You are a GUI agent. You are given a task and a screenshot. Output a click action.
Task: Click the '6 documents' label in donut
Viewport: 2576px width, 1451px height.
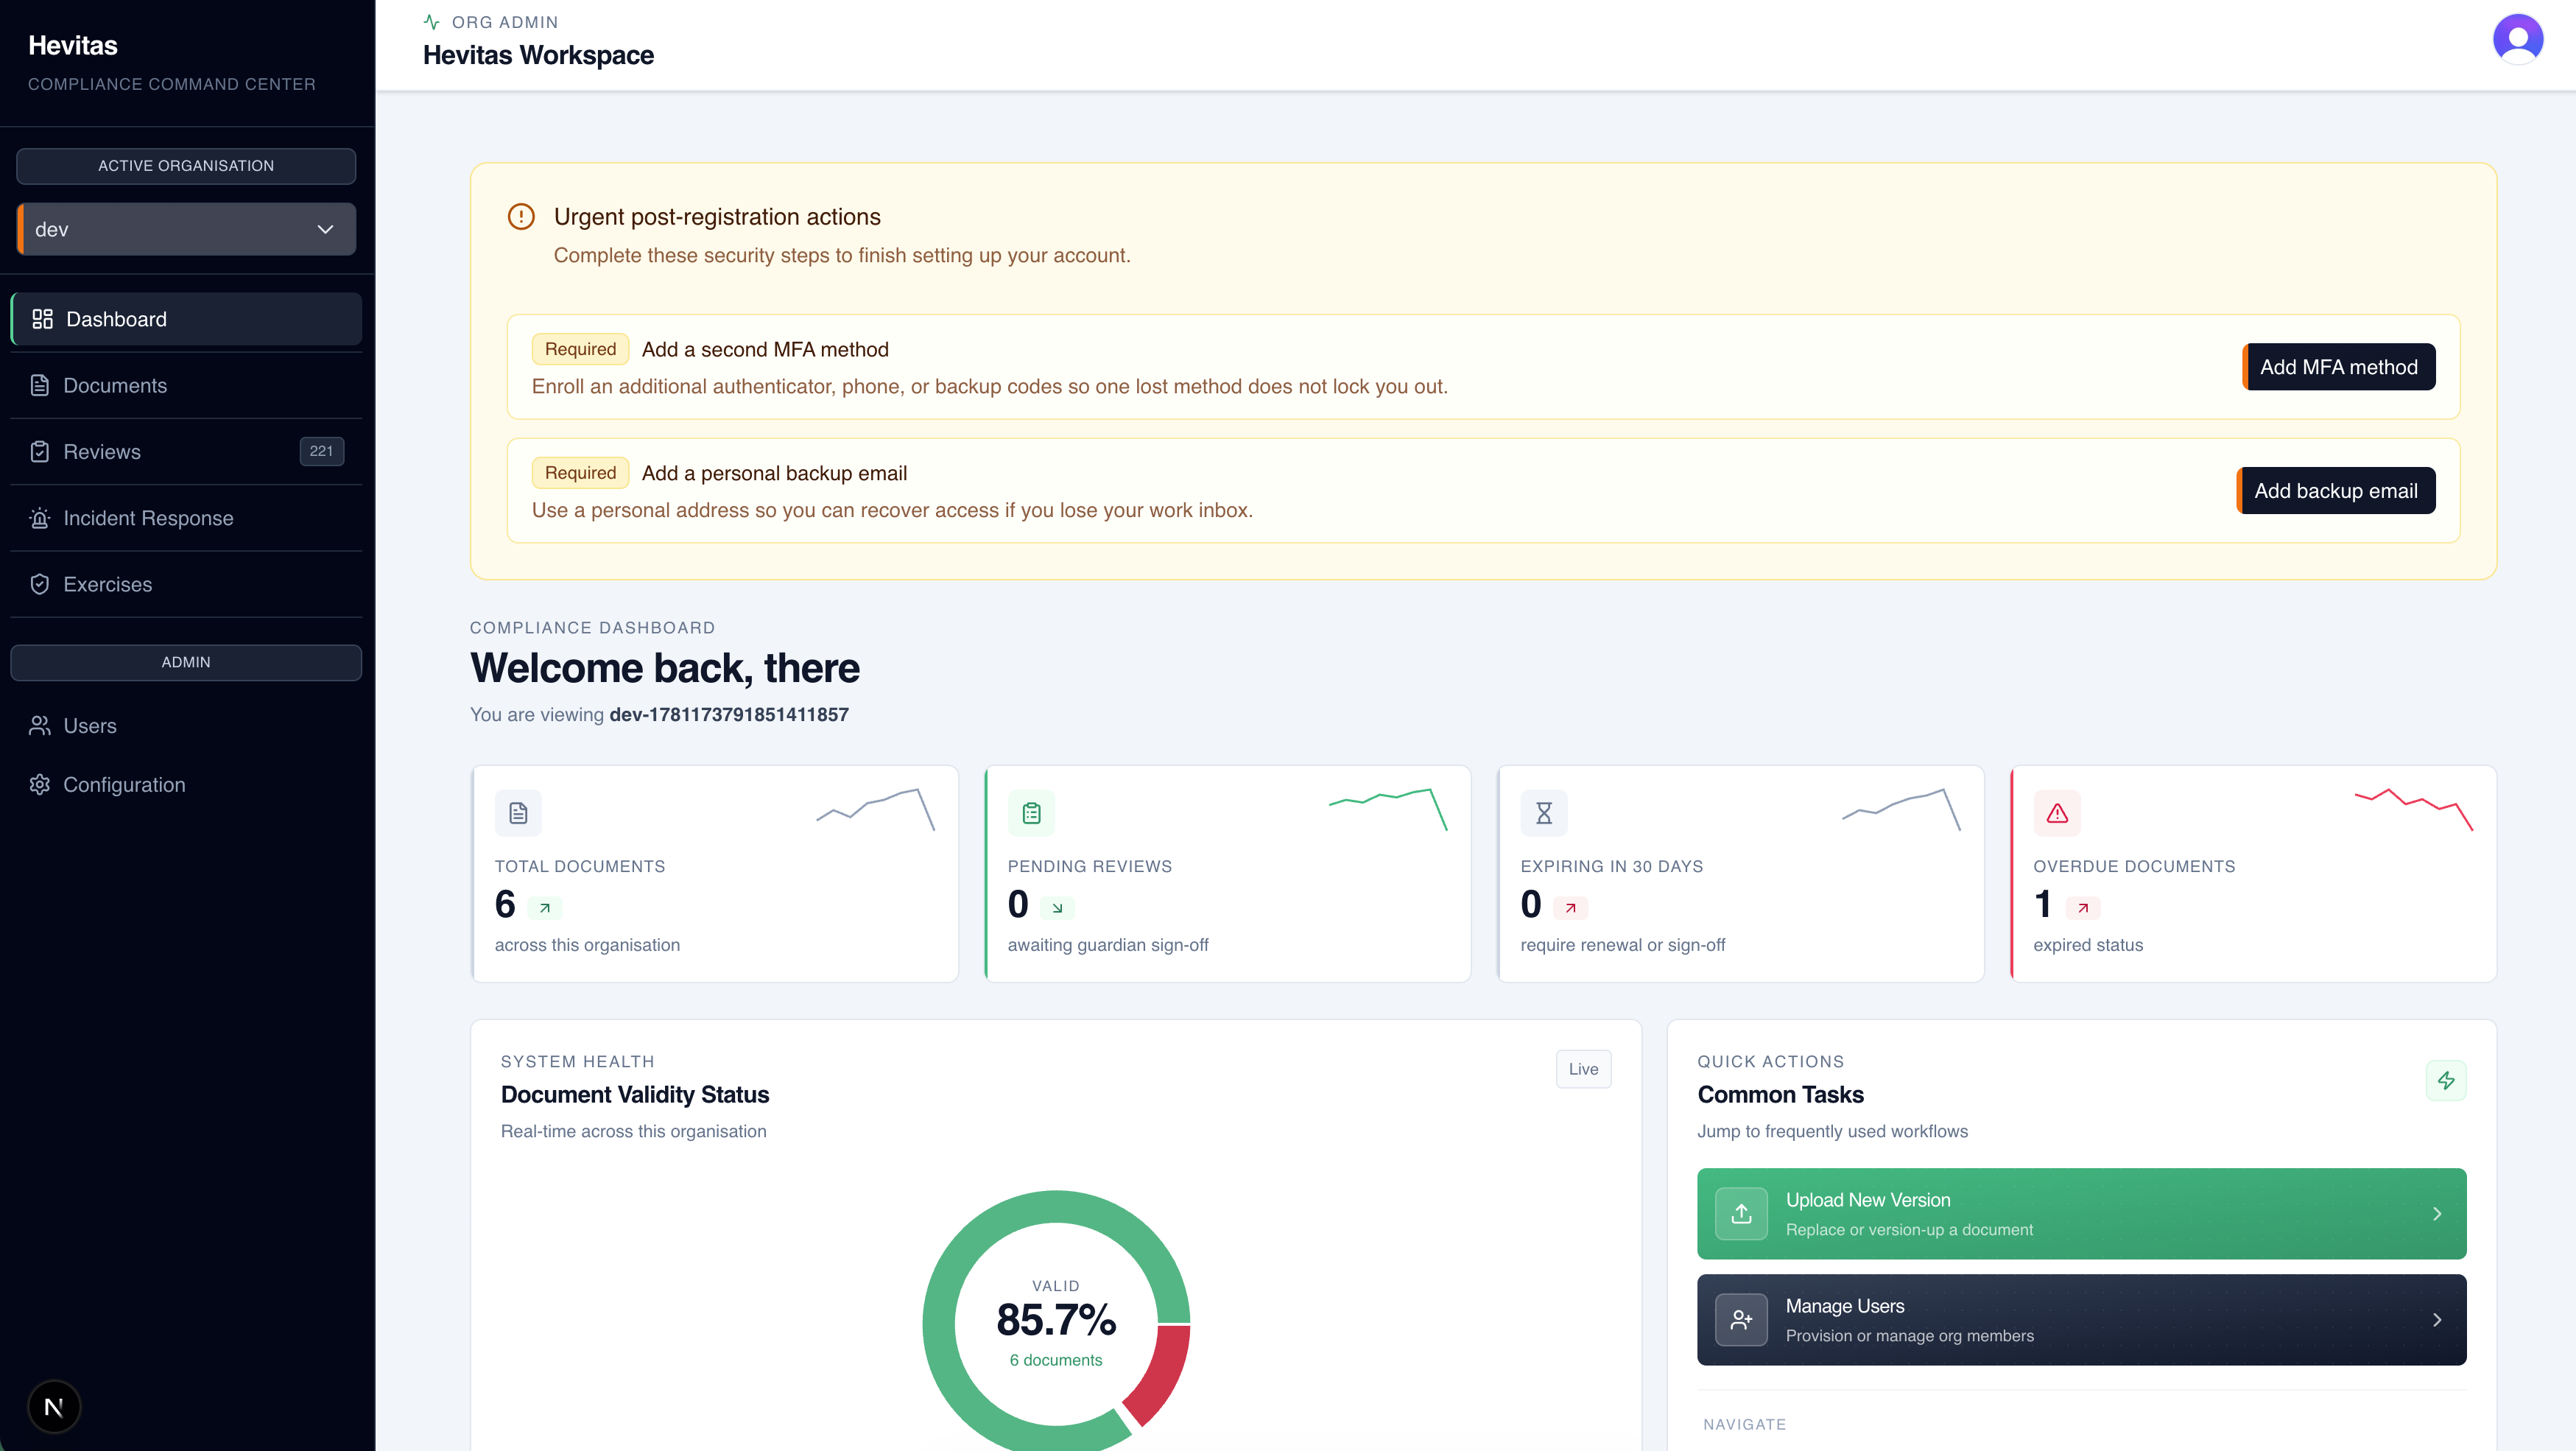(1056, 1360)
